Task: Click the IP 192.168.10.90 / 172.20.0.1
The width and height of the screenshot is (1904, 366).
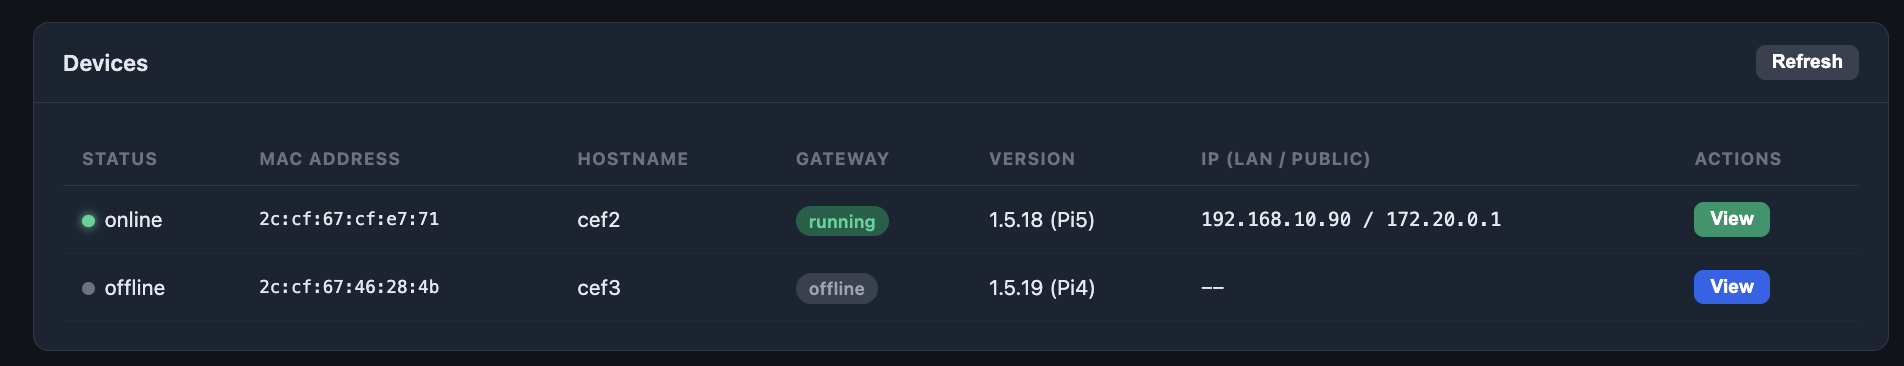Action: (1351, 219)
